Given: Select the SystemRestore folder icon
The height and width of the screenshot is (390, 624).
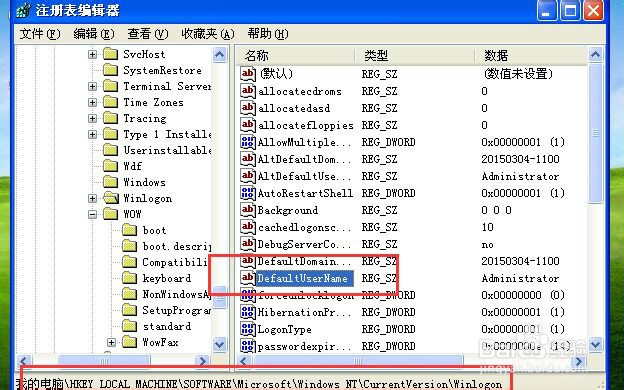Looking at the screenshot, I should pos(110,70).
